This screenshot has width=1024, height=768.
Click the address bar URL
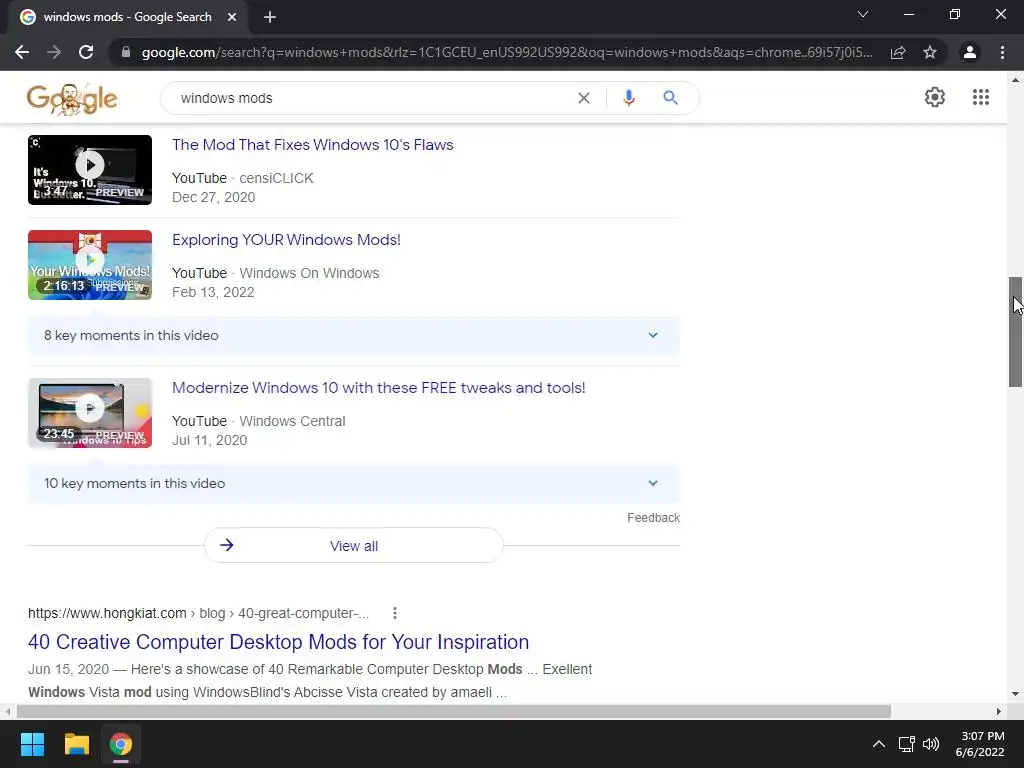pyautogui.click(x=507, y=52)
